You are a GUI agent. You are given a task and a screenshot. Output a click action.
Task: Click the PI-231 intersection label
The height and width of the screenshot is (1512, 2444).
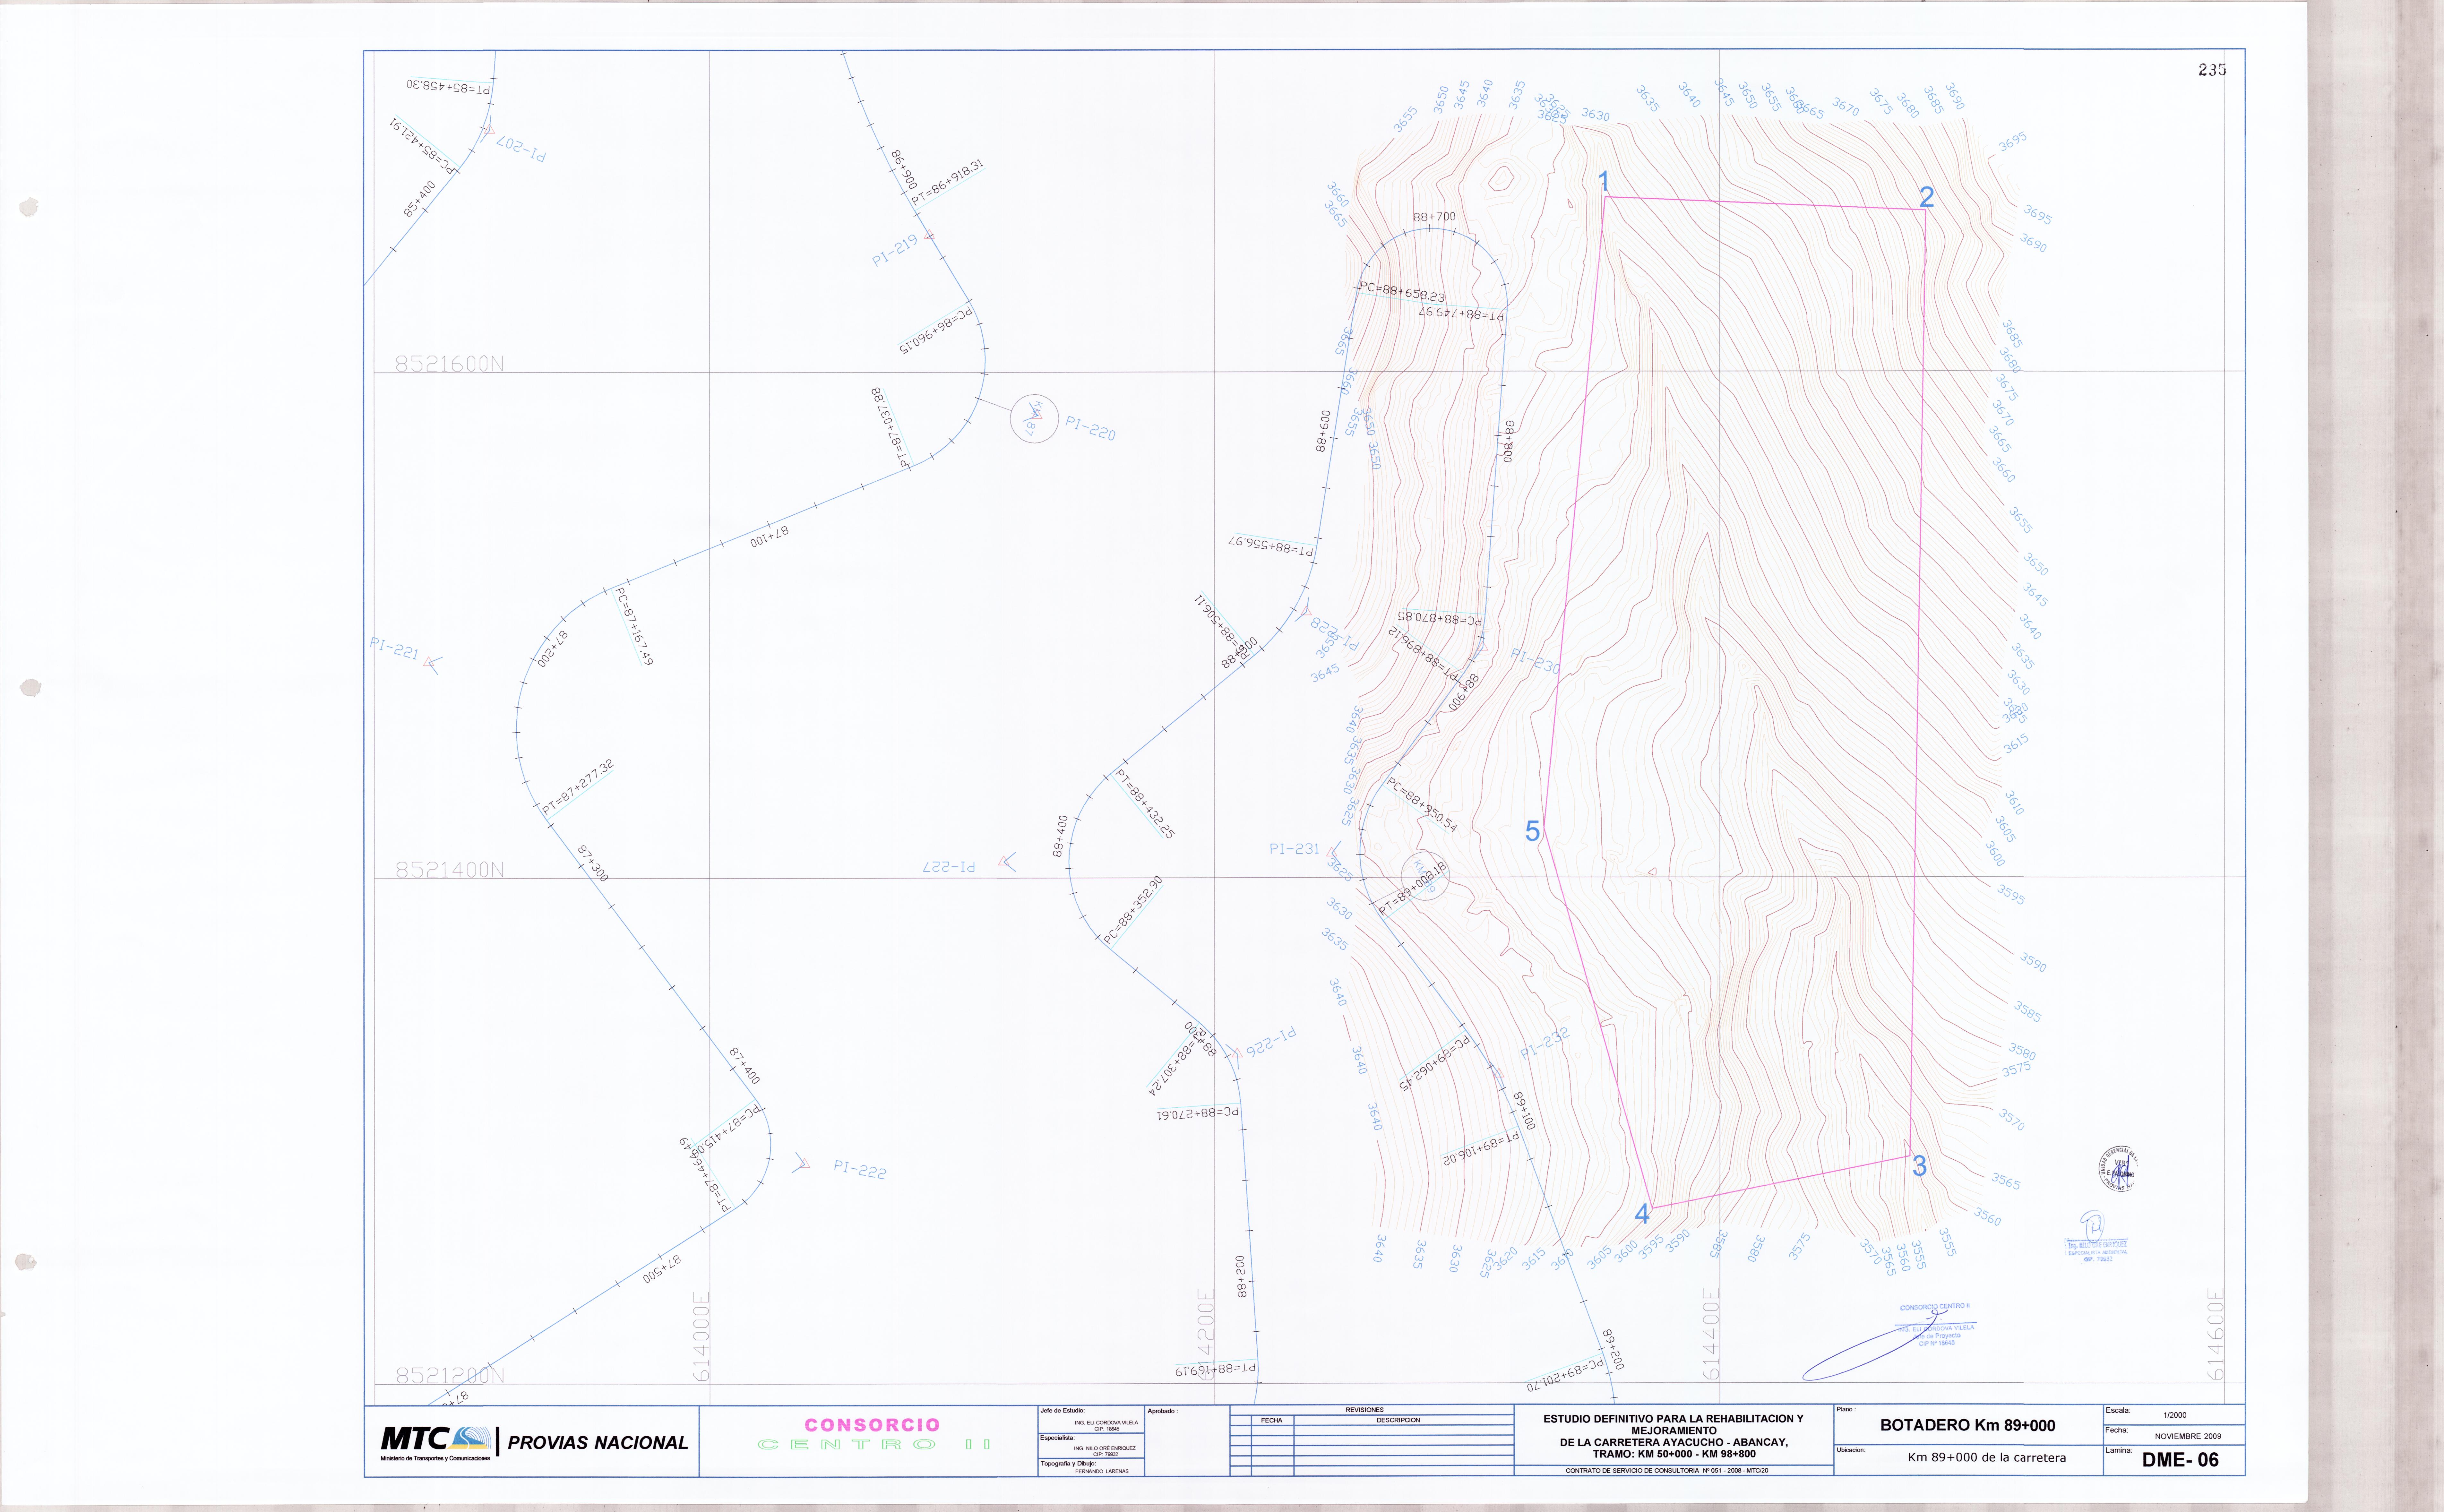(x=1294, y=849)
